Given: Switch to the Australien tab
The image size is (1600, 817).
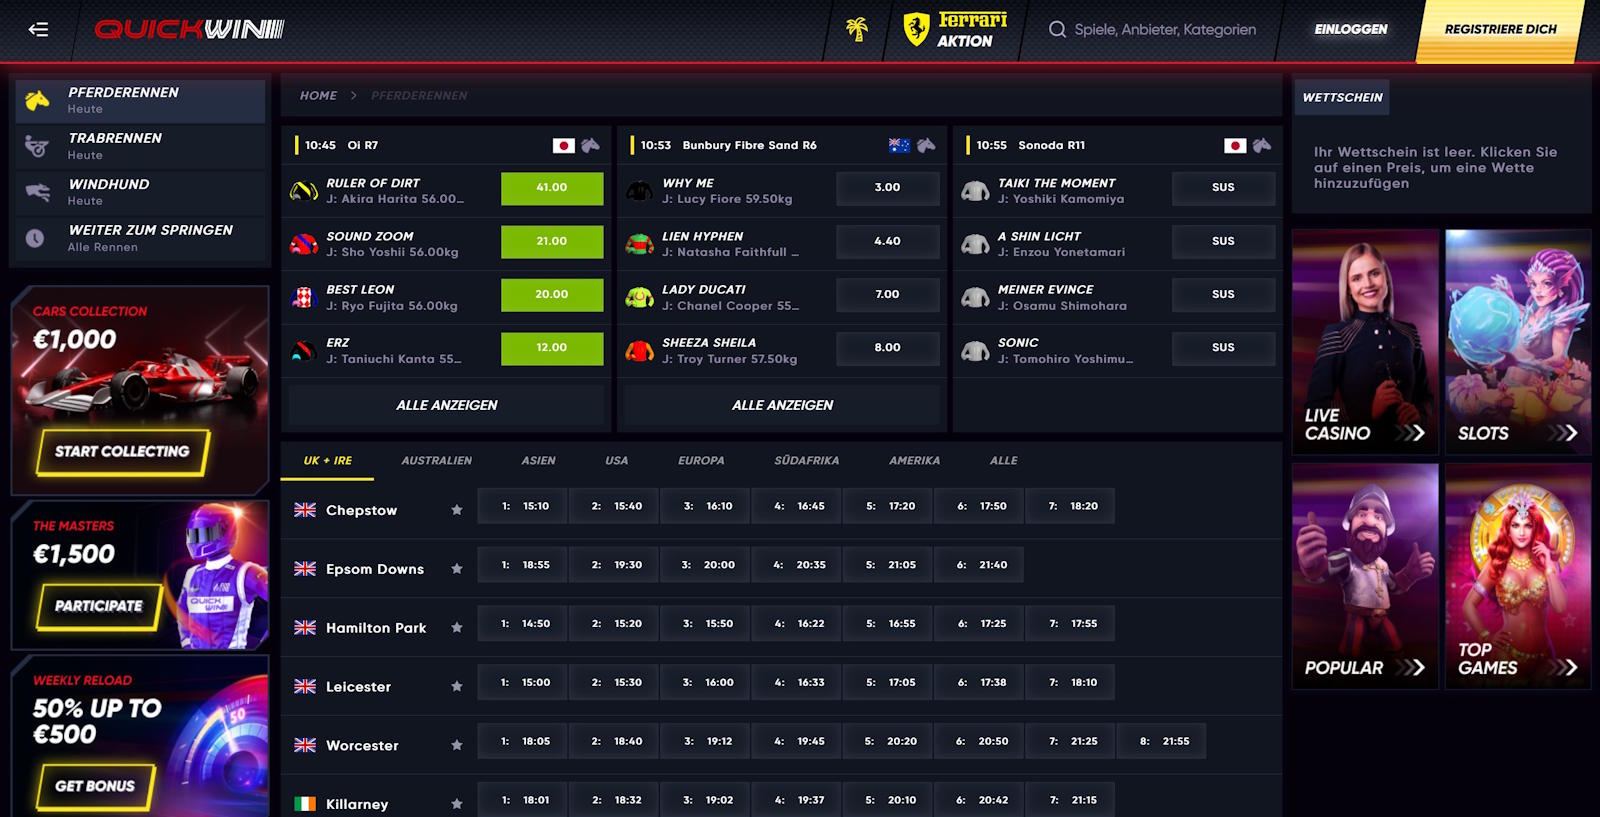Looking at the screenshot, I should 437,461.
